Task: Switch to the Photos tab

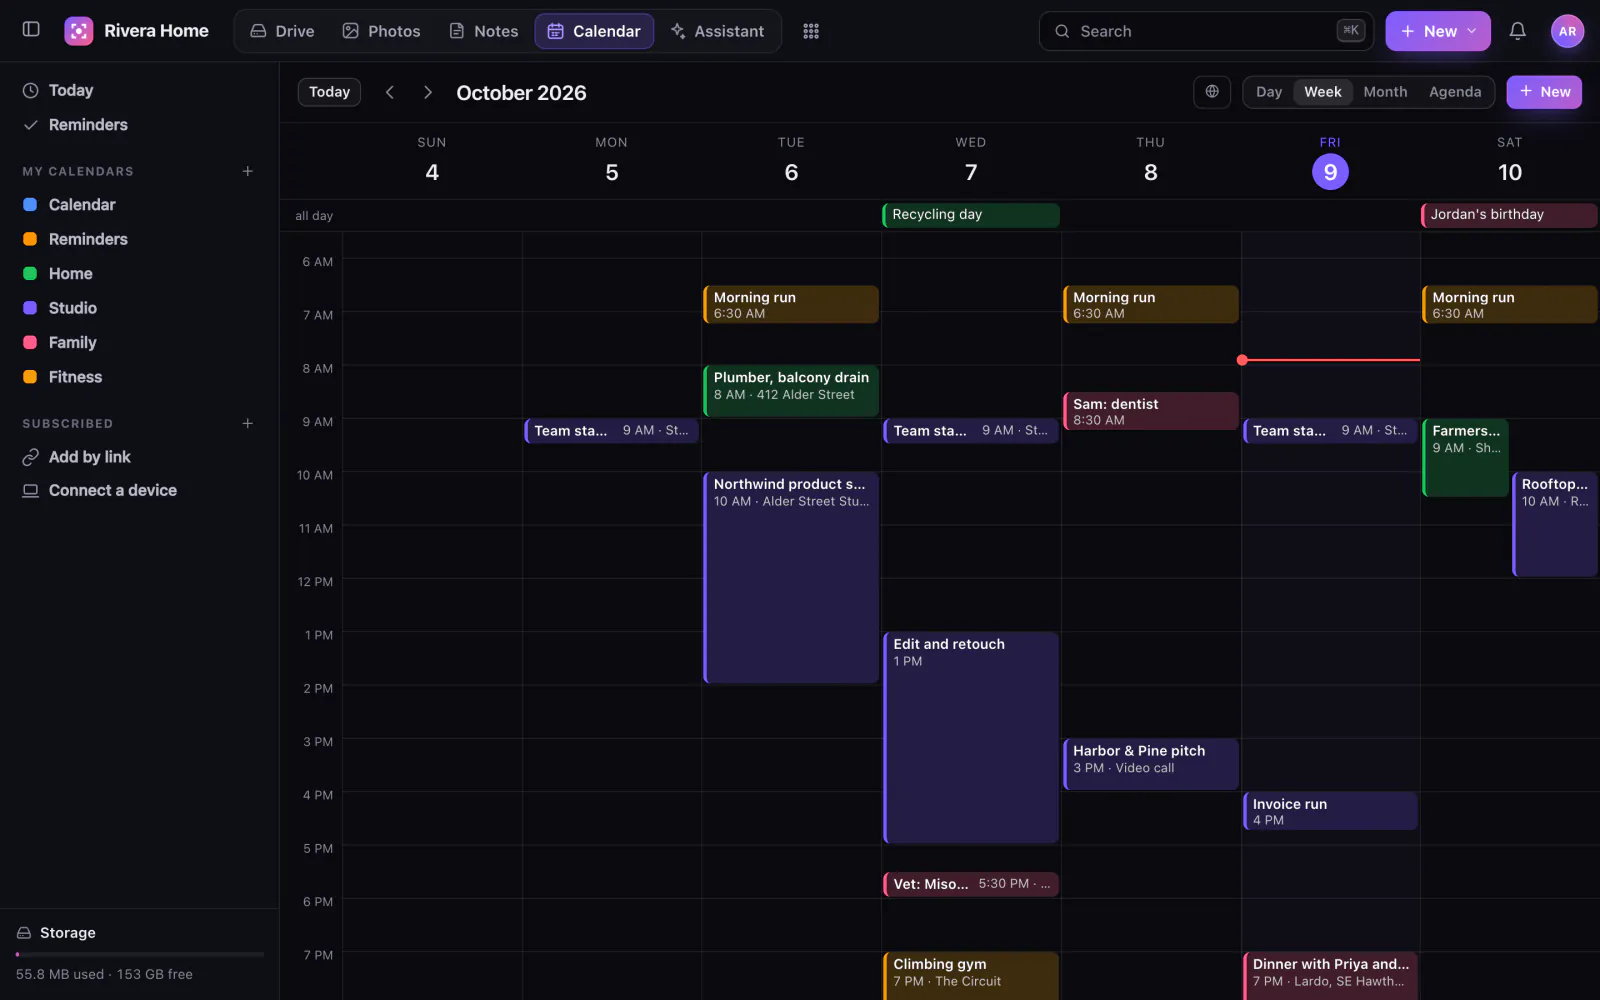Action: (381, 31)
